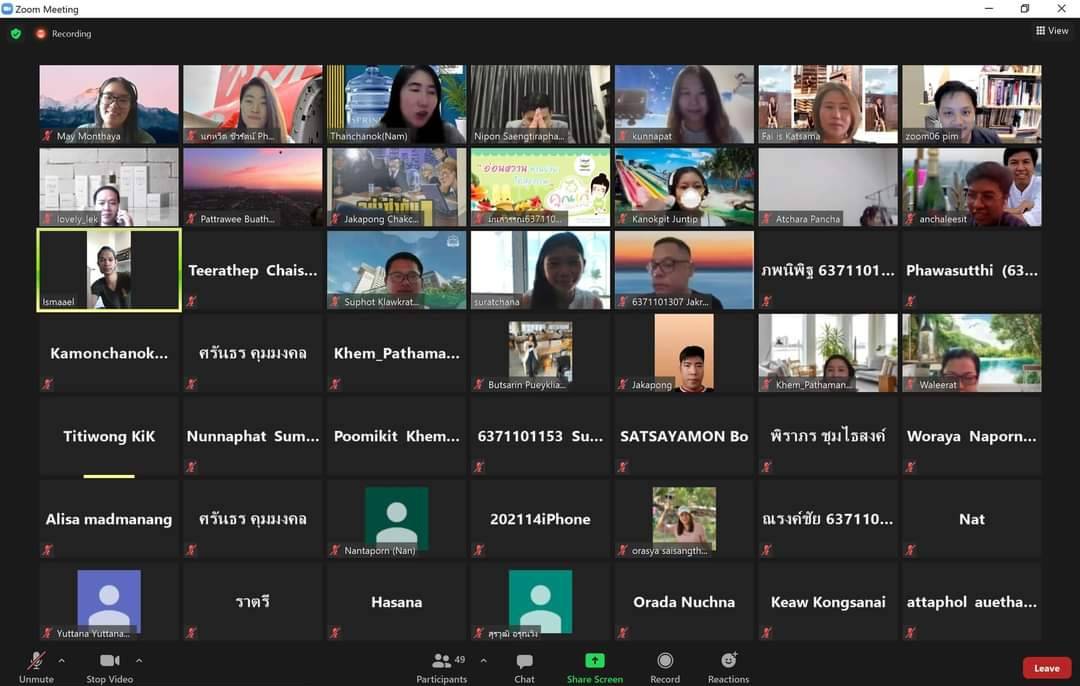This screenshot has width=1080, height=686.
Task: Click the red Recording indicator
Action: [x=42, y=34]
